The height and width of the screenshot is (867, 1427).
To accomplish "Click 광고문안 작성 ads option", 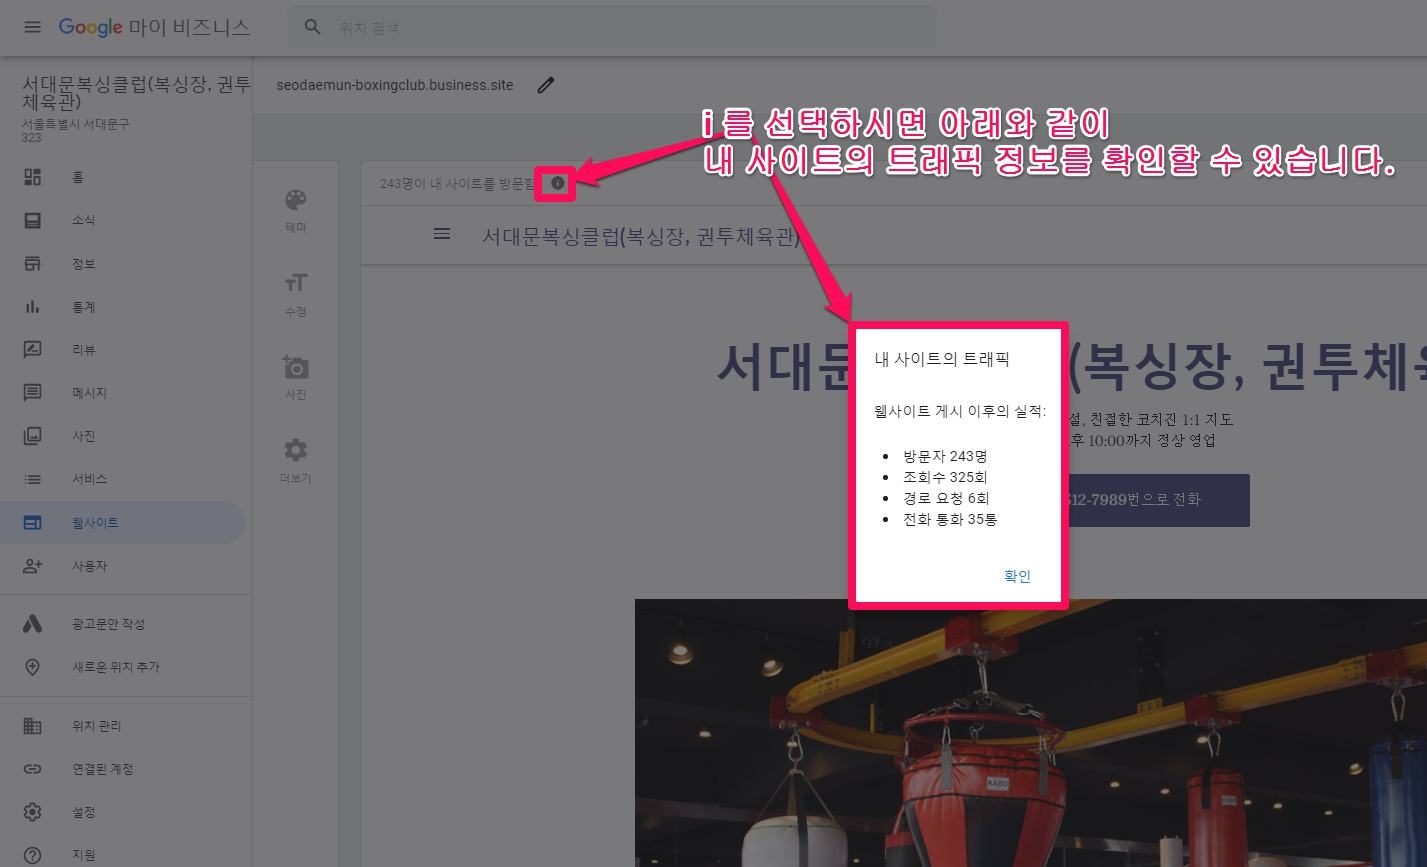I will [108, 624].
